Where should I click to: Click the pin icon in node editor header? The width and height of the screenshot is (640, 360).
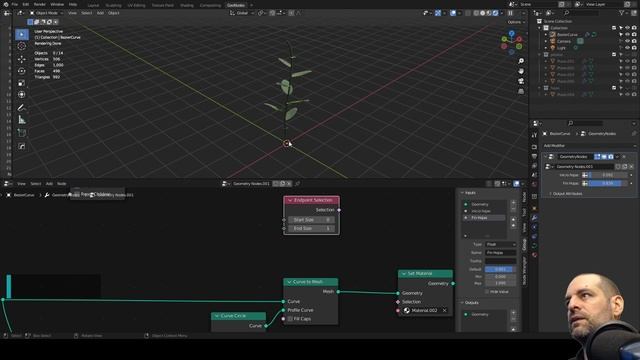coord(298,184)
